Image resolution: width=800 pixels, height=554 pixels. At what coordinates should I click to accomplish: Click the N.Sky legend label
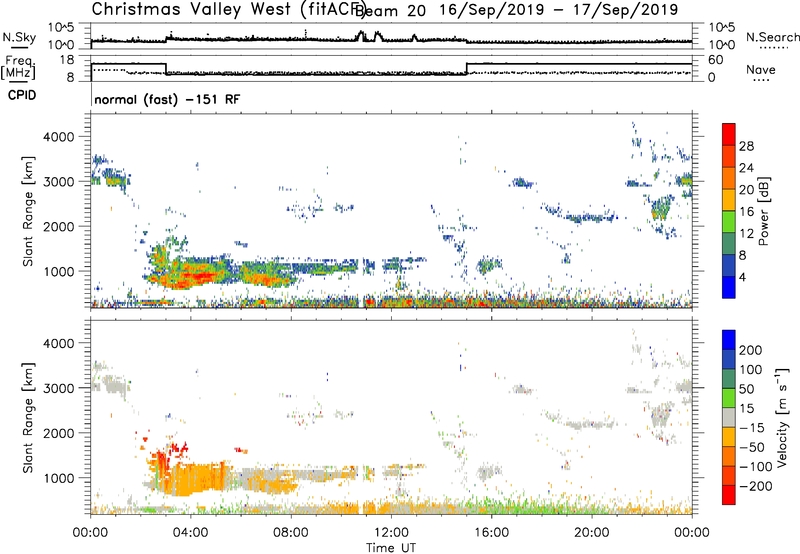[19, 37]
